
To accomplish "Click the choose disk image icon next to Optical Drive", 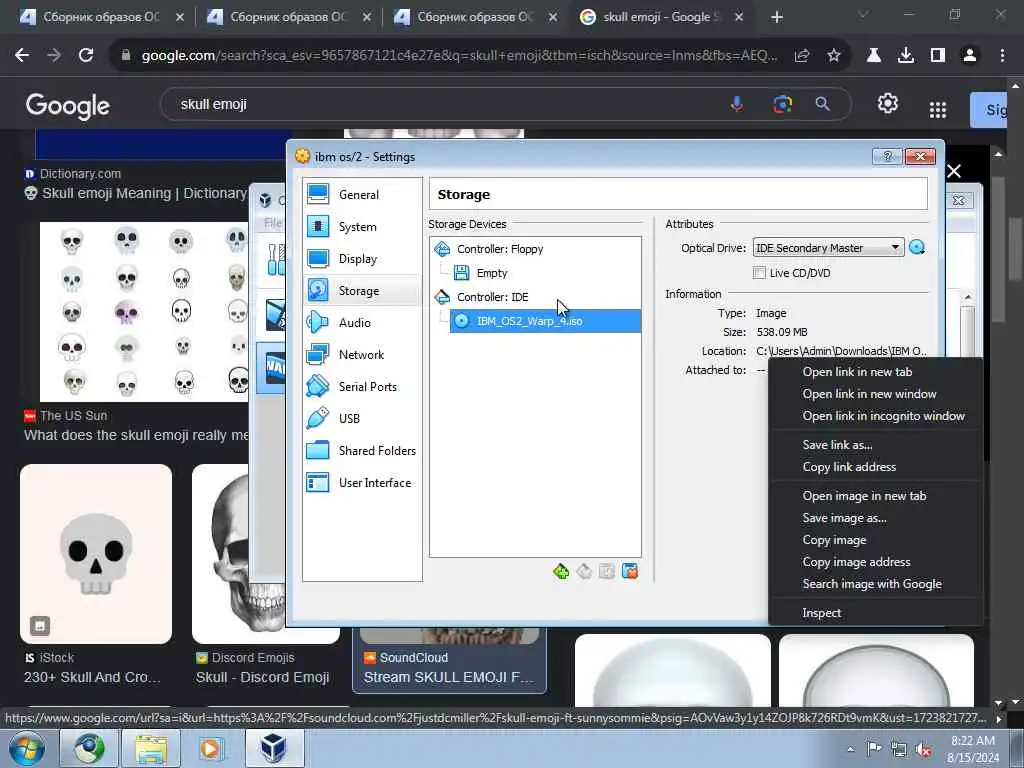I will pos(917,248).
